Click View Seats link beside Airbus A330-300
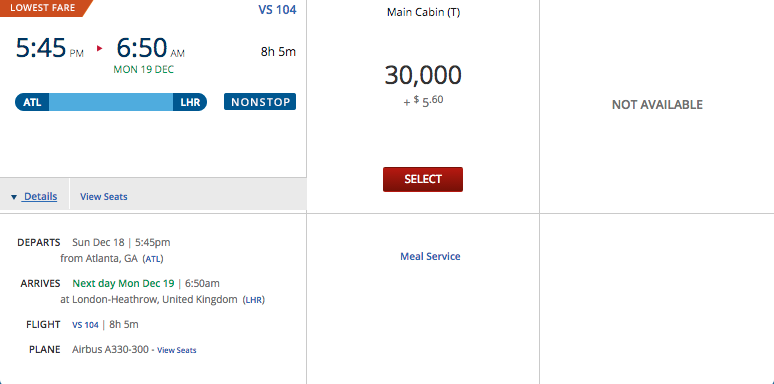Viewport: 774px width, 384px height. 177,350
